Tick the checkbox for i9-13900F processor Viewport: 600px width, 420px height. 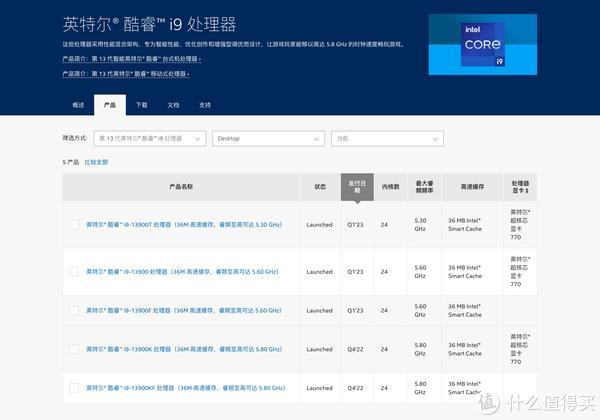[x=74, y=310]
